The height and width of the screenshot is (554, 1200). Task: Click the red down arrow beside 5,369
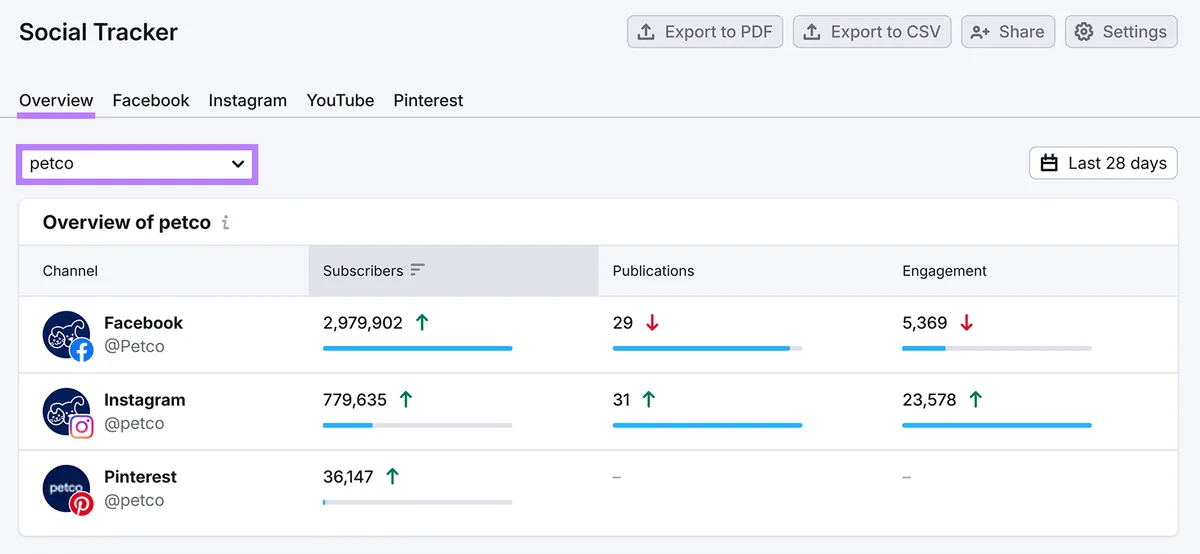(x=966, y=323)
